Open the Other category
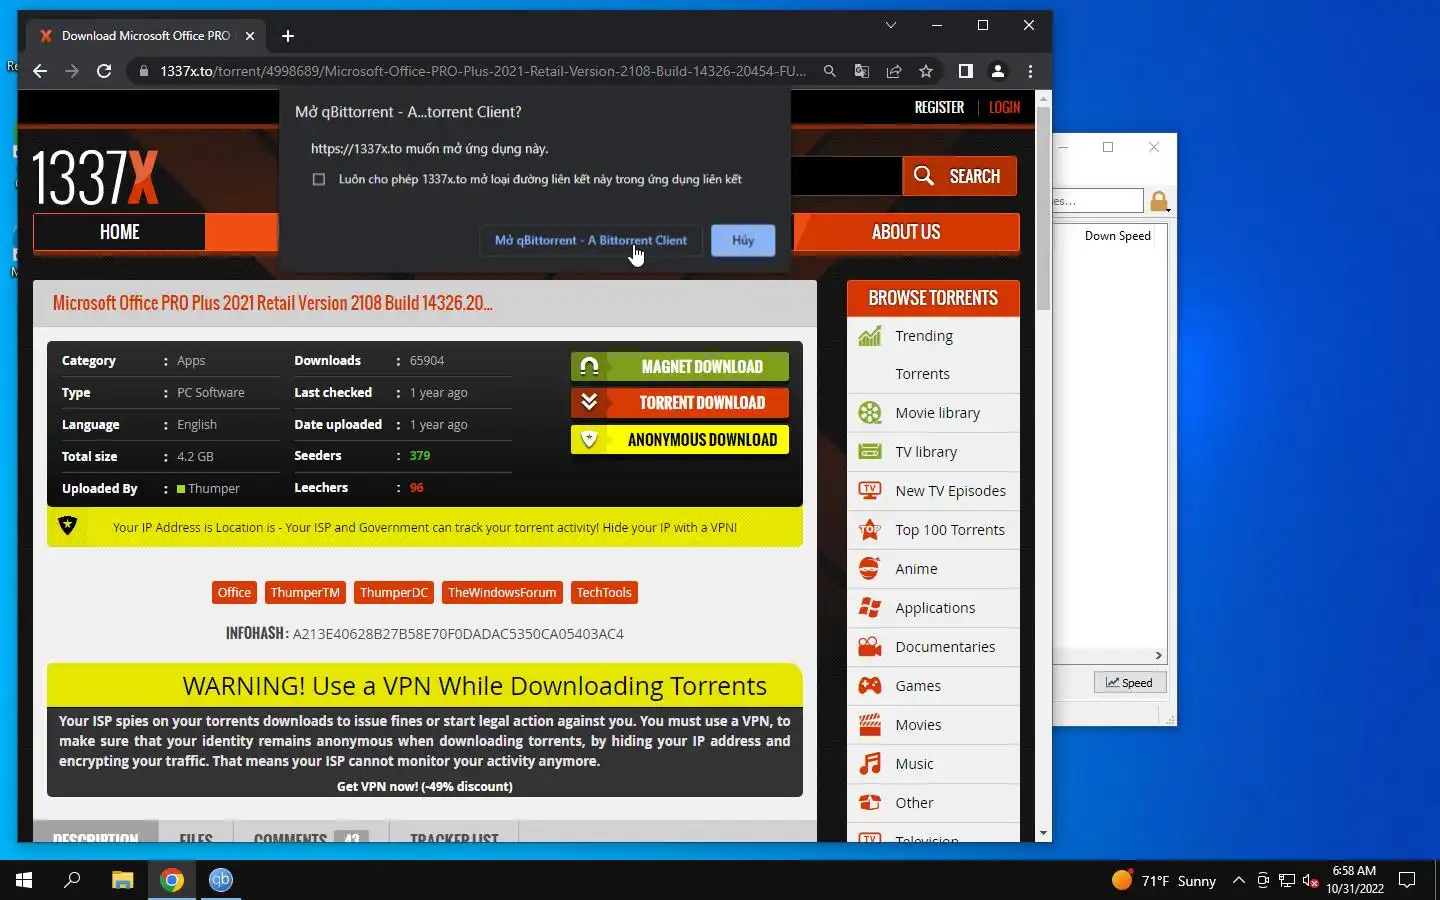Screen dimensions: 1440x900 933,803
